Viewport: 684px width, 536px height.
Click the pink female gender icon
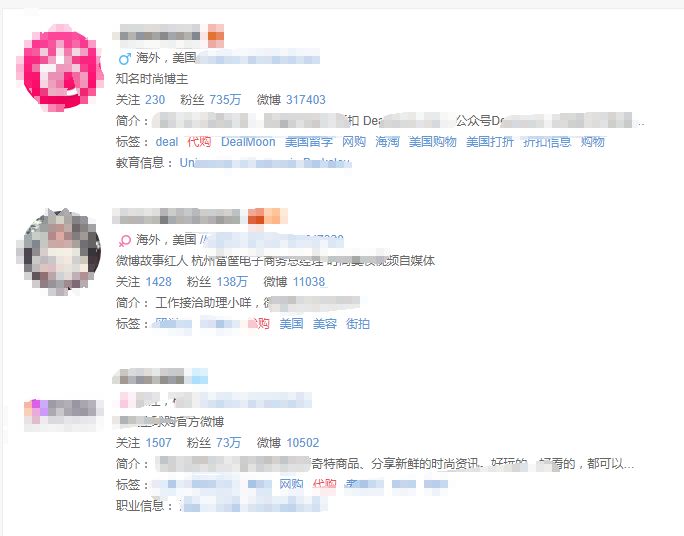pos(125,240)
